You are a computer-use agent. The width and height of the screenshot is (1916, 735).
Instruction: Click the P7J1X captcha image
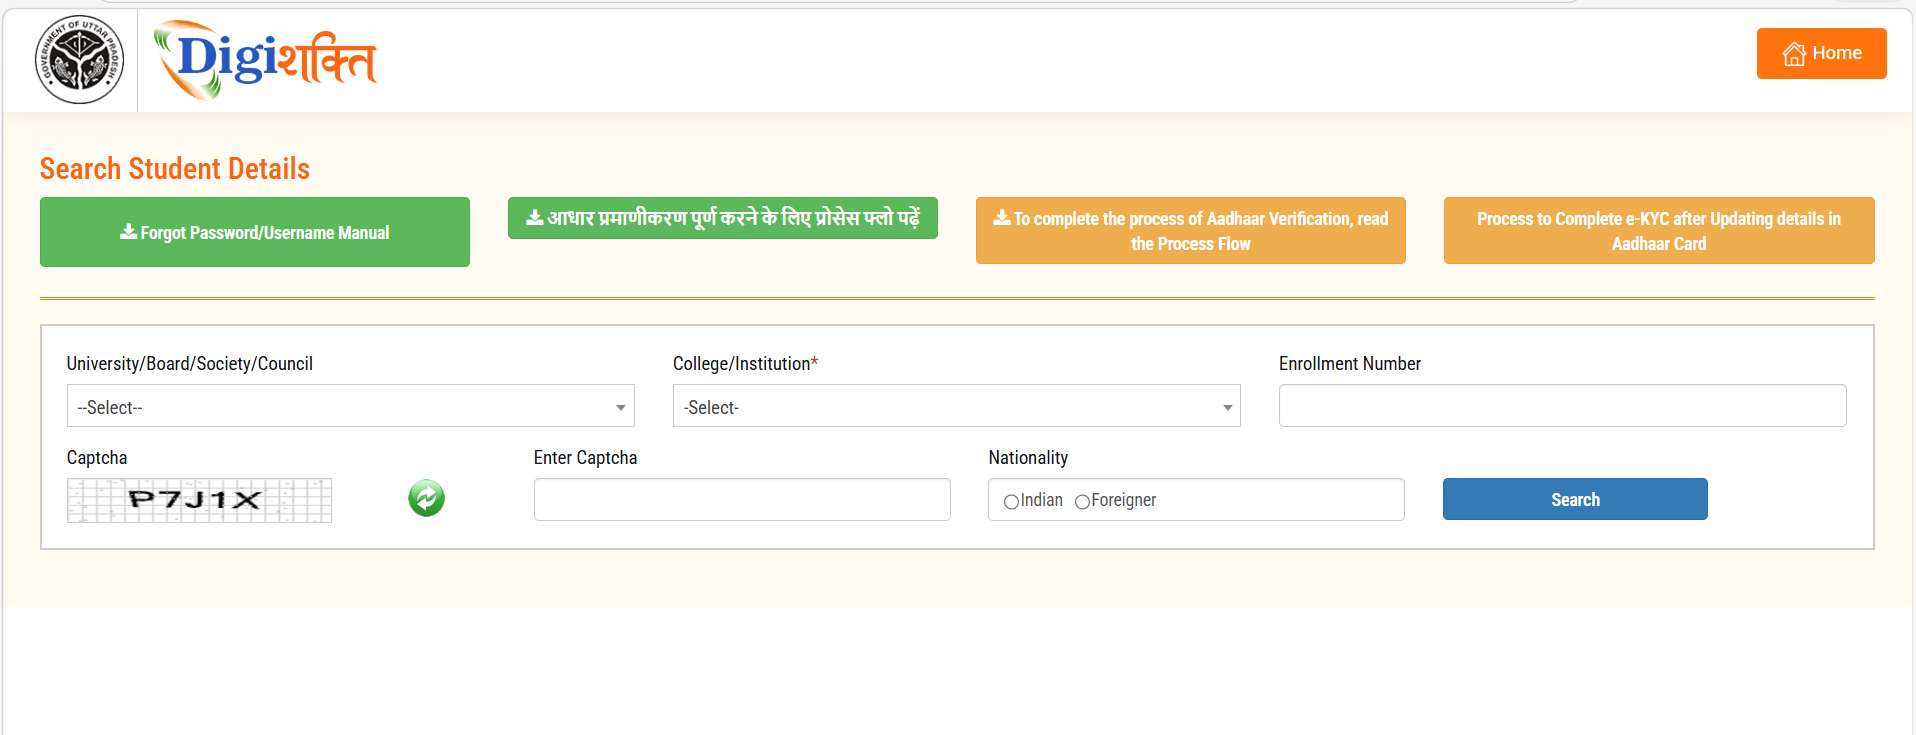(199, 500)
